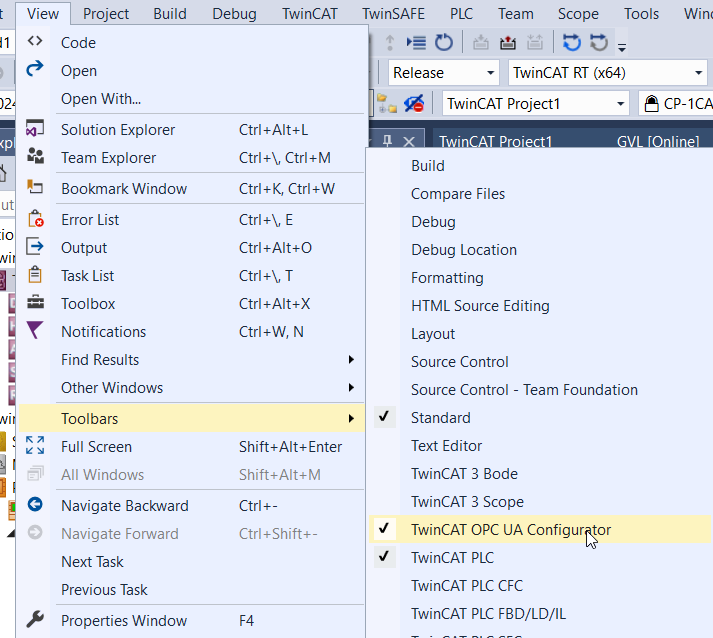Open the TwinSAFE menu
The image size is (713, 638).
[393, 14]
